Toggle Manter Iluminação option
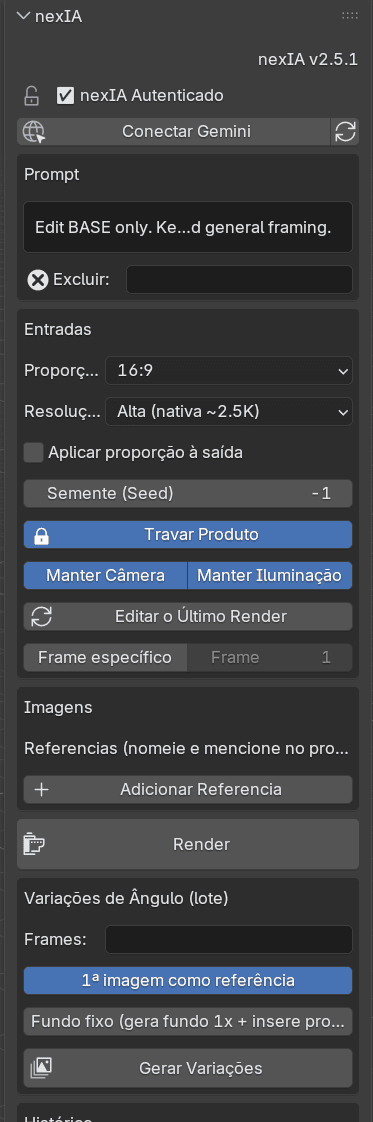Image resolution: width=373 pixels, height=1122 pixels. [x=270, y=575]
